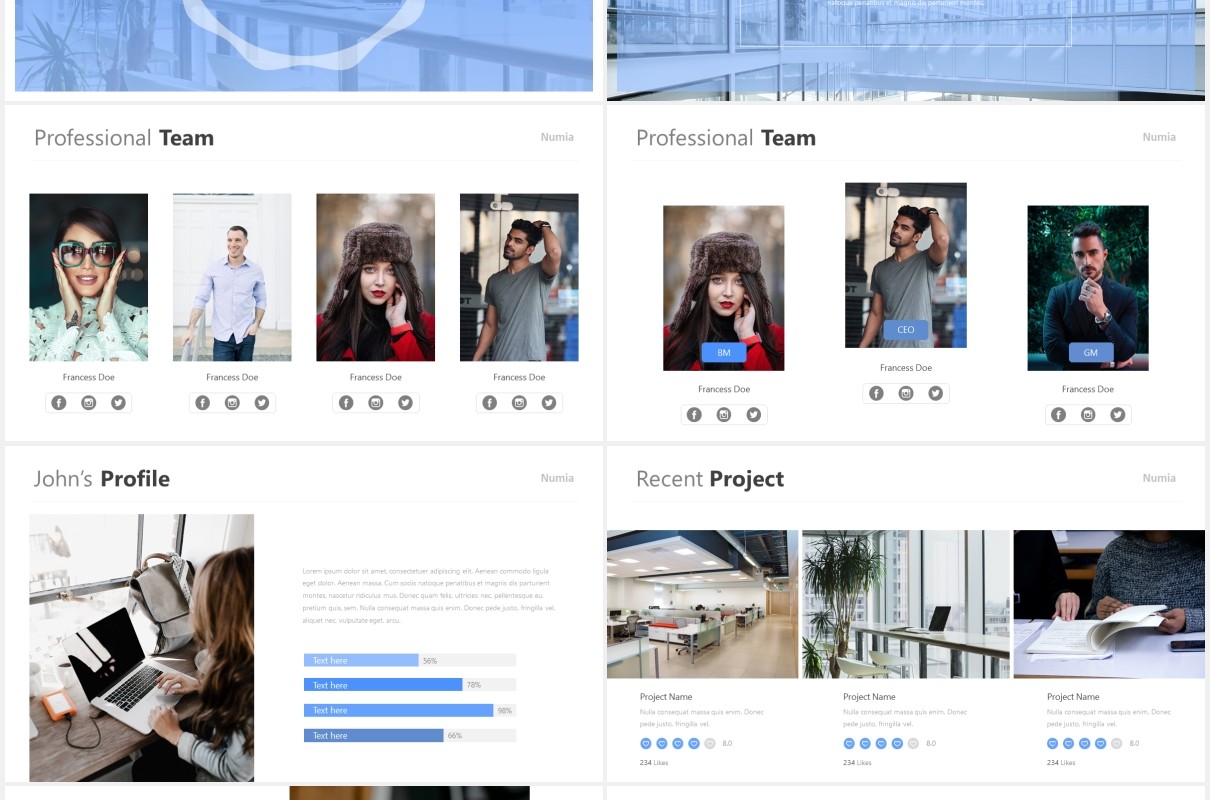Screen dimensions: 1210x800
Task: Click Project Name under office interior image
Action: coord(666,697)
